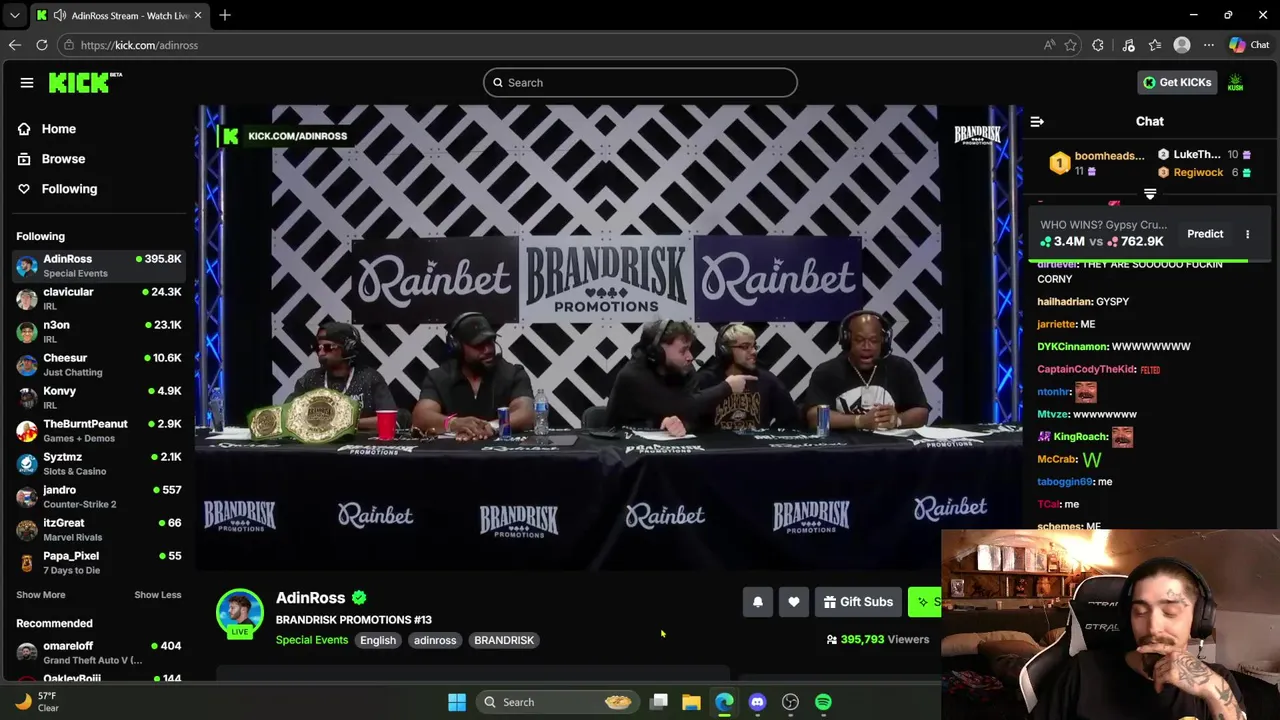Open n3on channel in sidebar
1280x720 pixels.
[x=98, y=332]
